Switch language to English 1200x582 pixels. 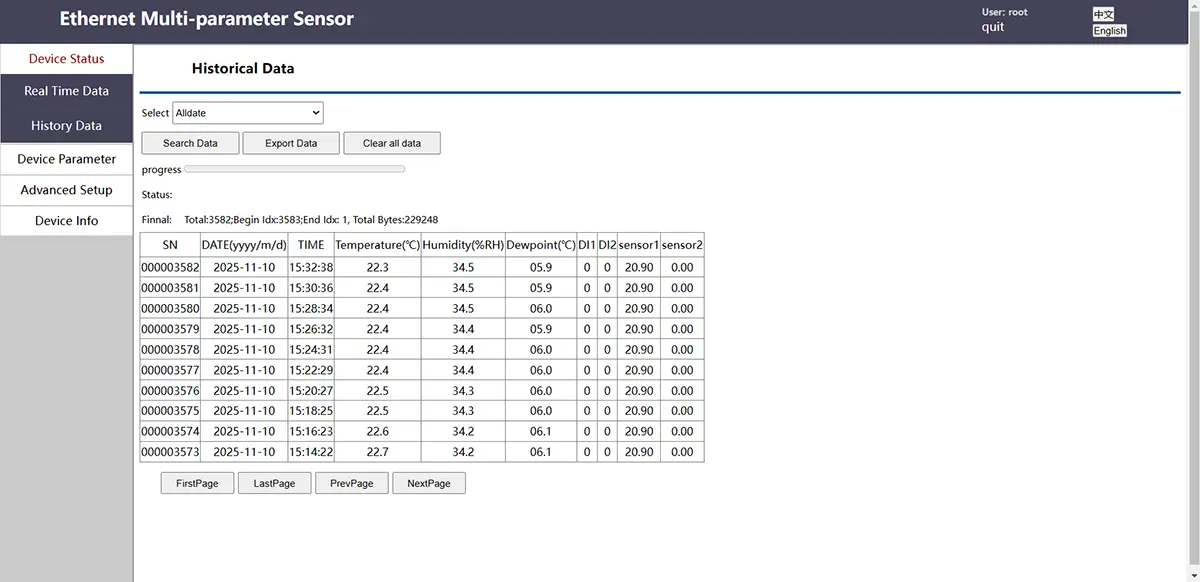coord(1109,31)
